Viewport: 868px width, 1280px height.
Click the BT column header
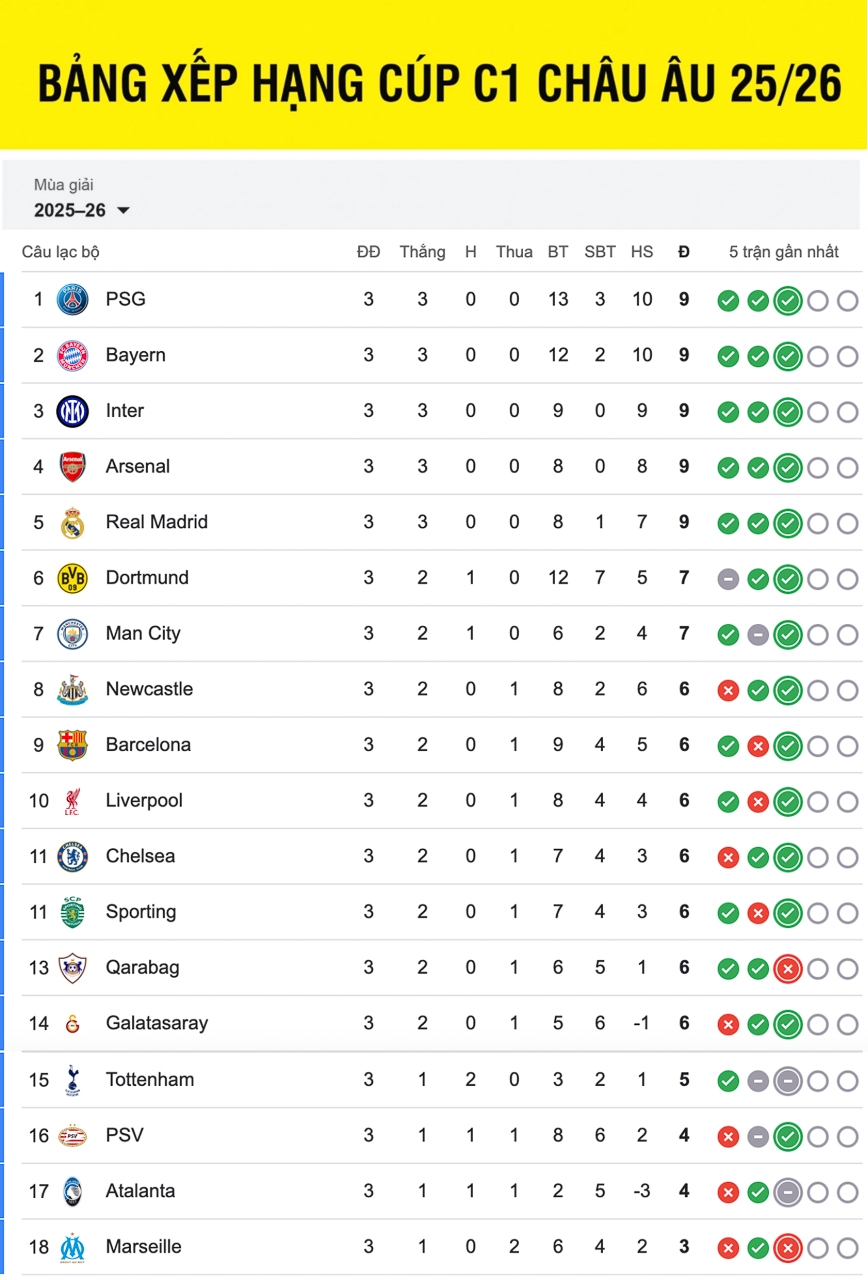[x=558, y=252]
